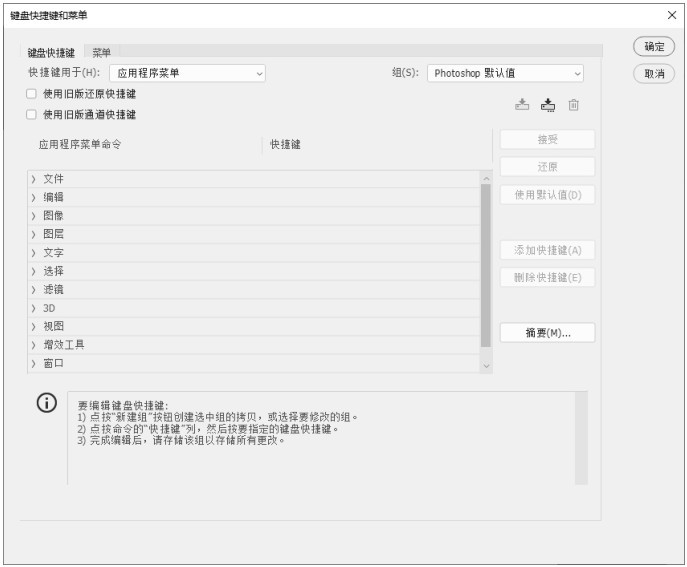
Task: Enable 使用旧版通道快捷键 checkbox
Action: pos(31,115)
